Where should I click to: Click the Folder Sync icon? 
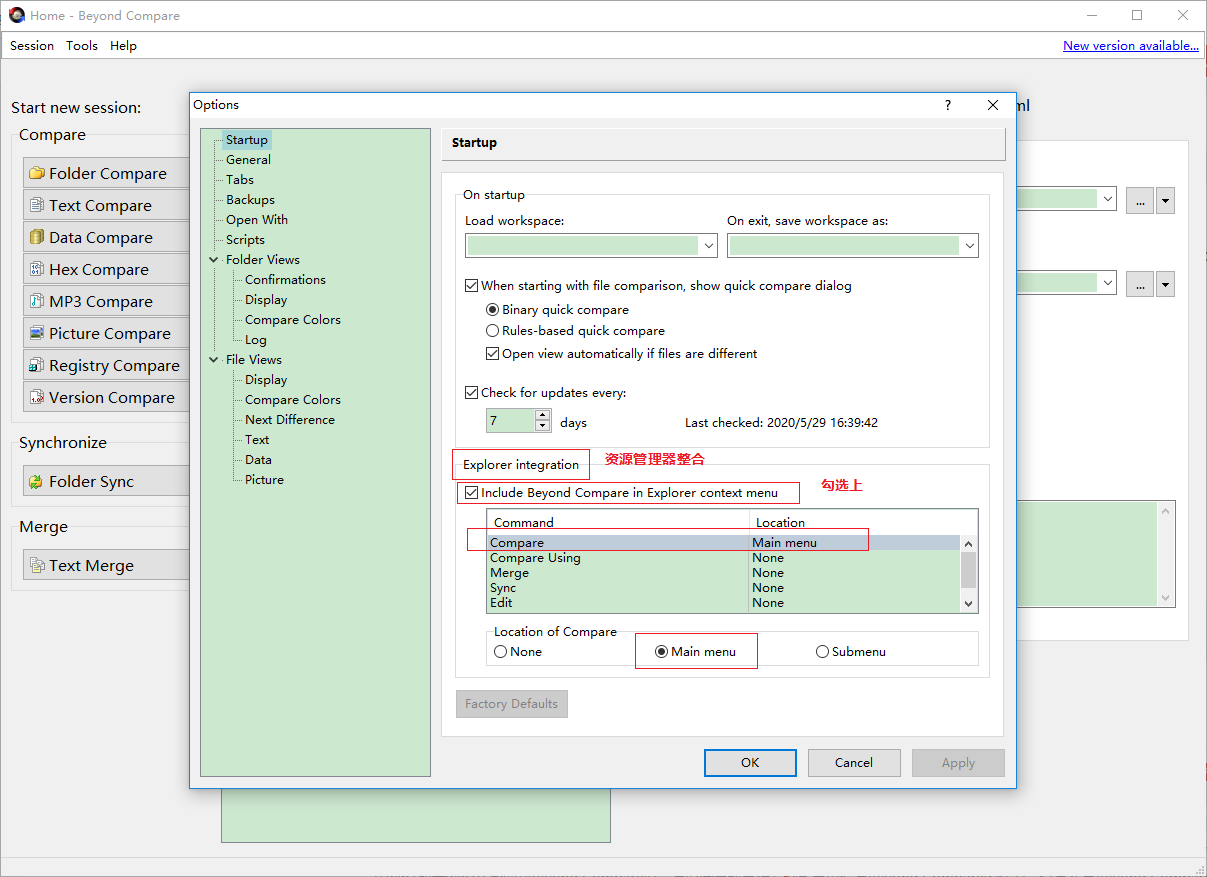point(37,481)
